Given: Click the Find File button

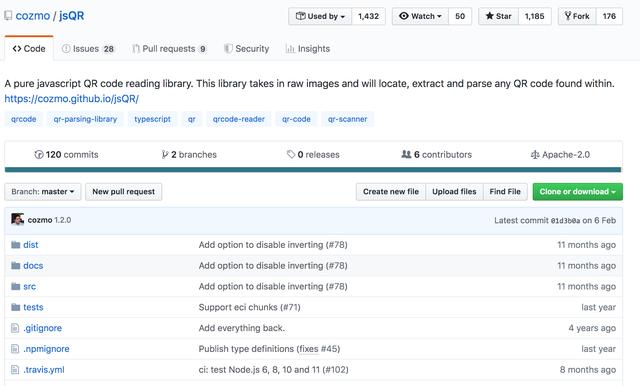Looking at the screenshot, I should (505, 192).
